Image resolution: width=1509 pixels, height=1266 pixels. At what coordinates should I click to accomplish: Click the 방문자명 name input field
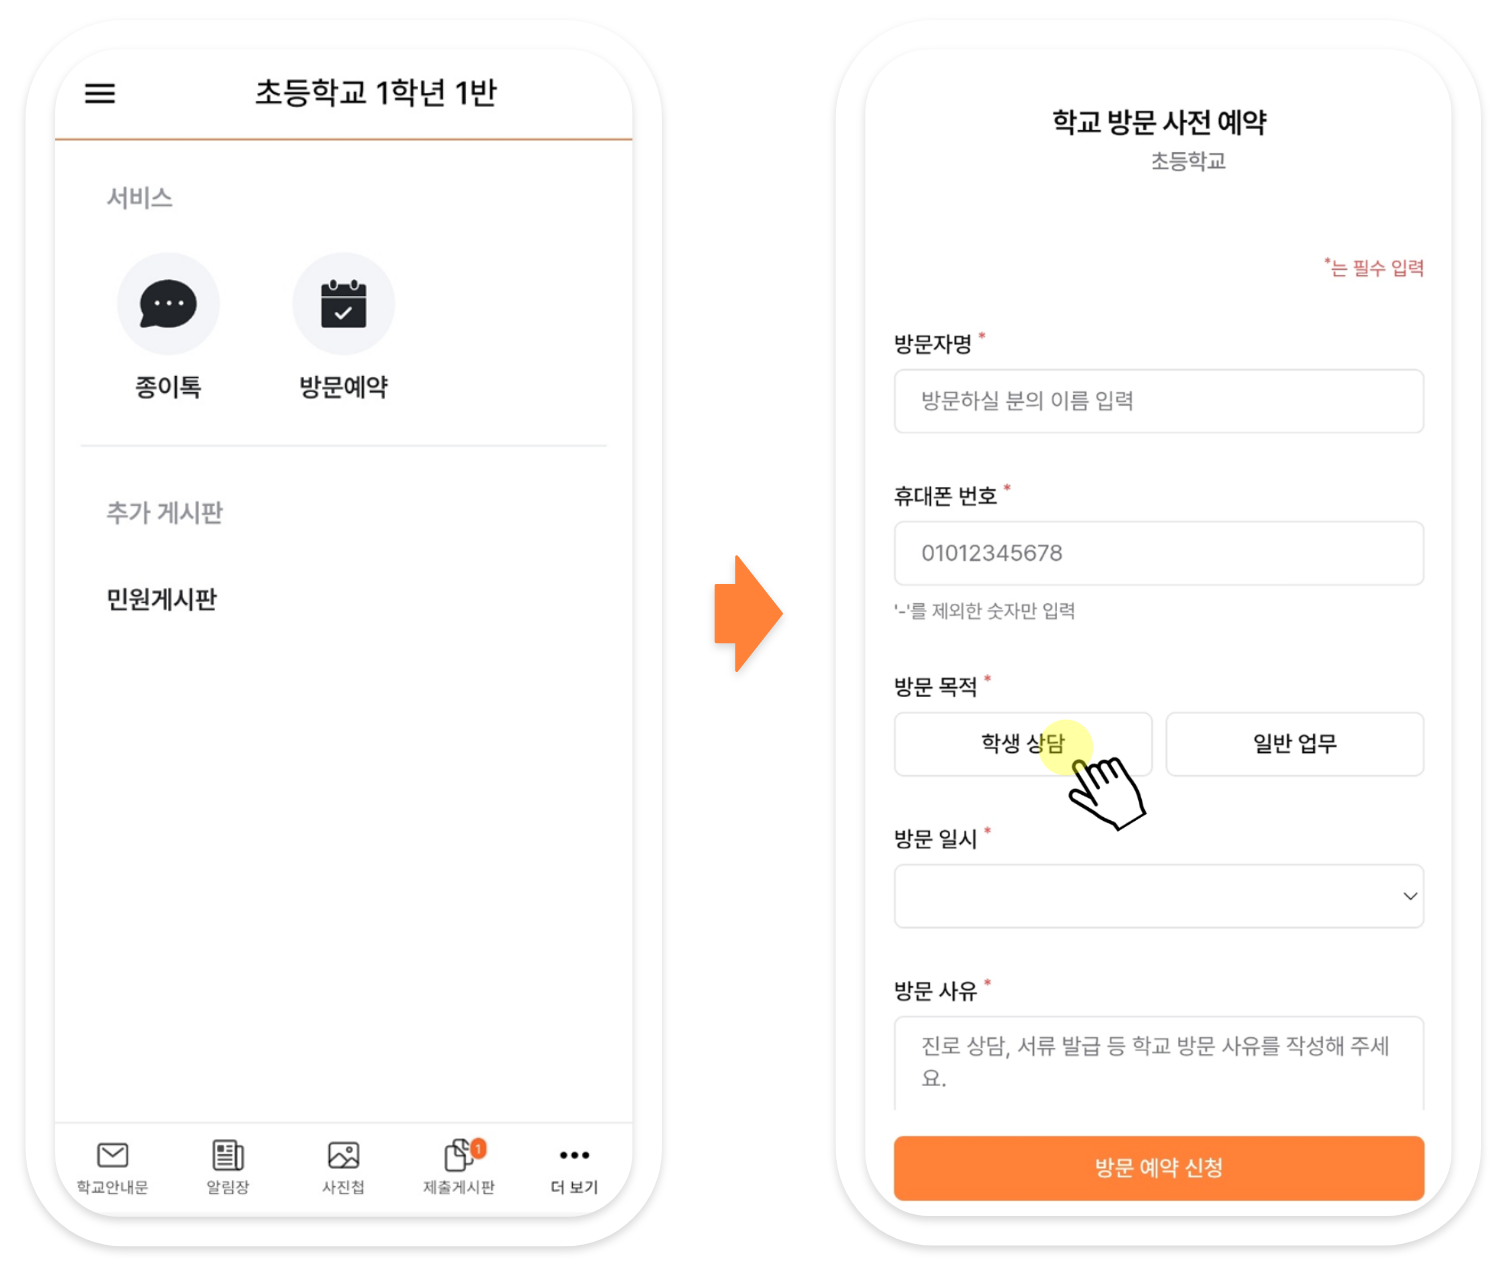pyautogui.click(x=1159, y=401)
